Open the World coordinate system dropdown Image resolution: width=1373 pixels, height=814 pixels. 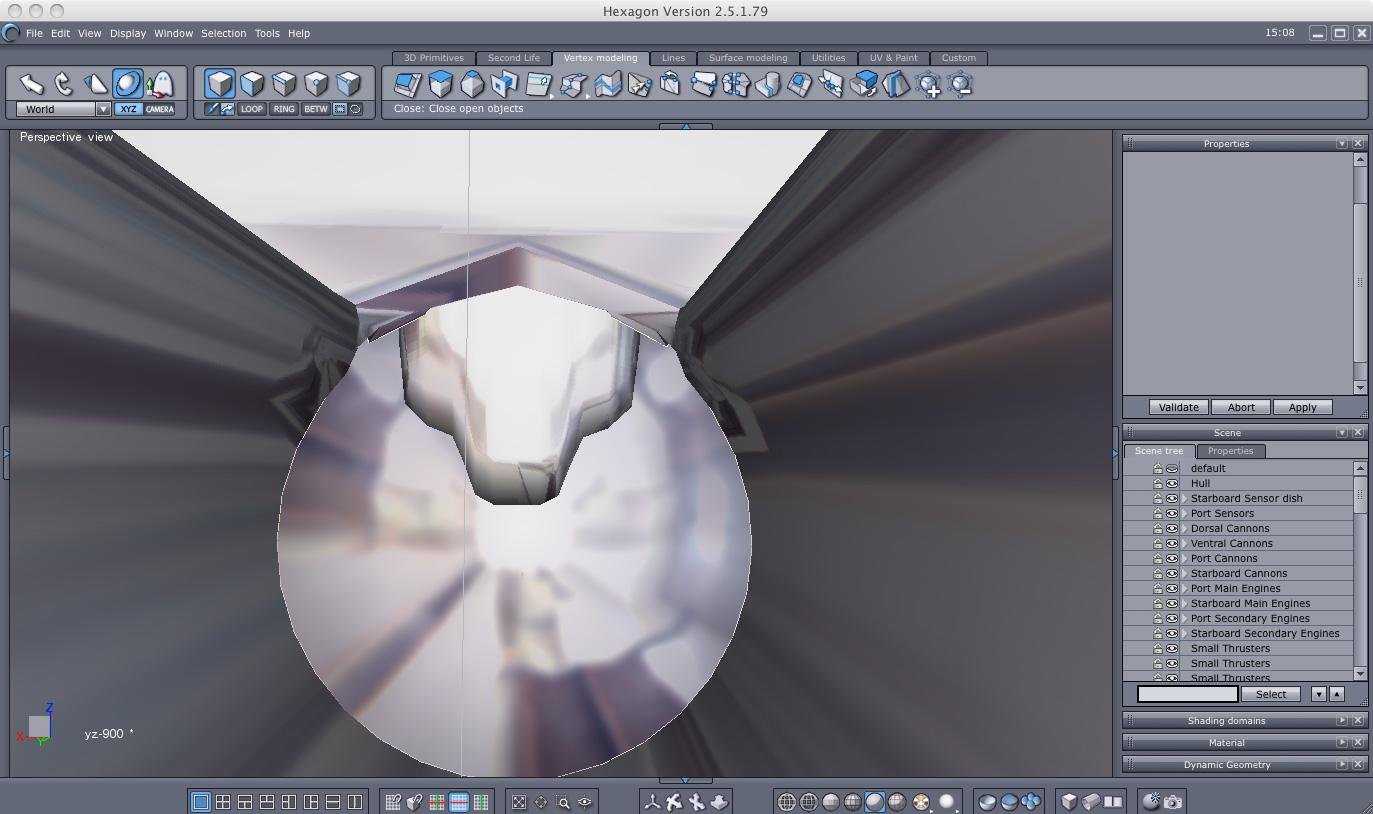click(x=102, y=109)
